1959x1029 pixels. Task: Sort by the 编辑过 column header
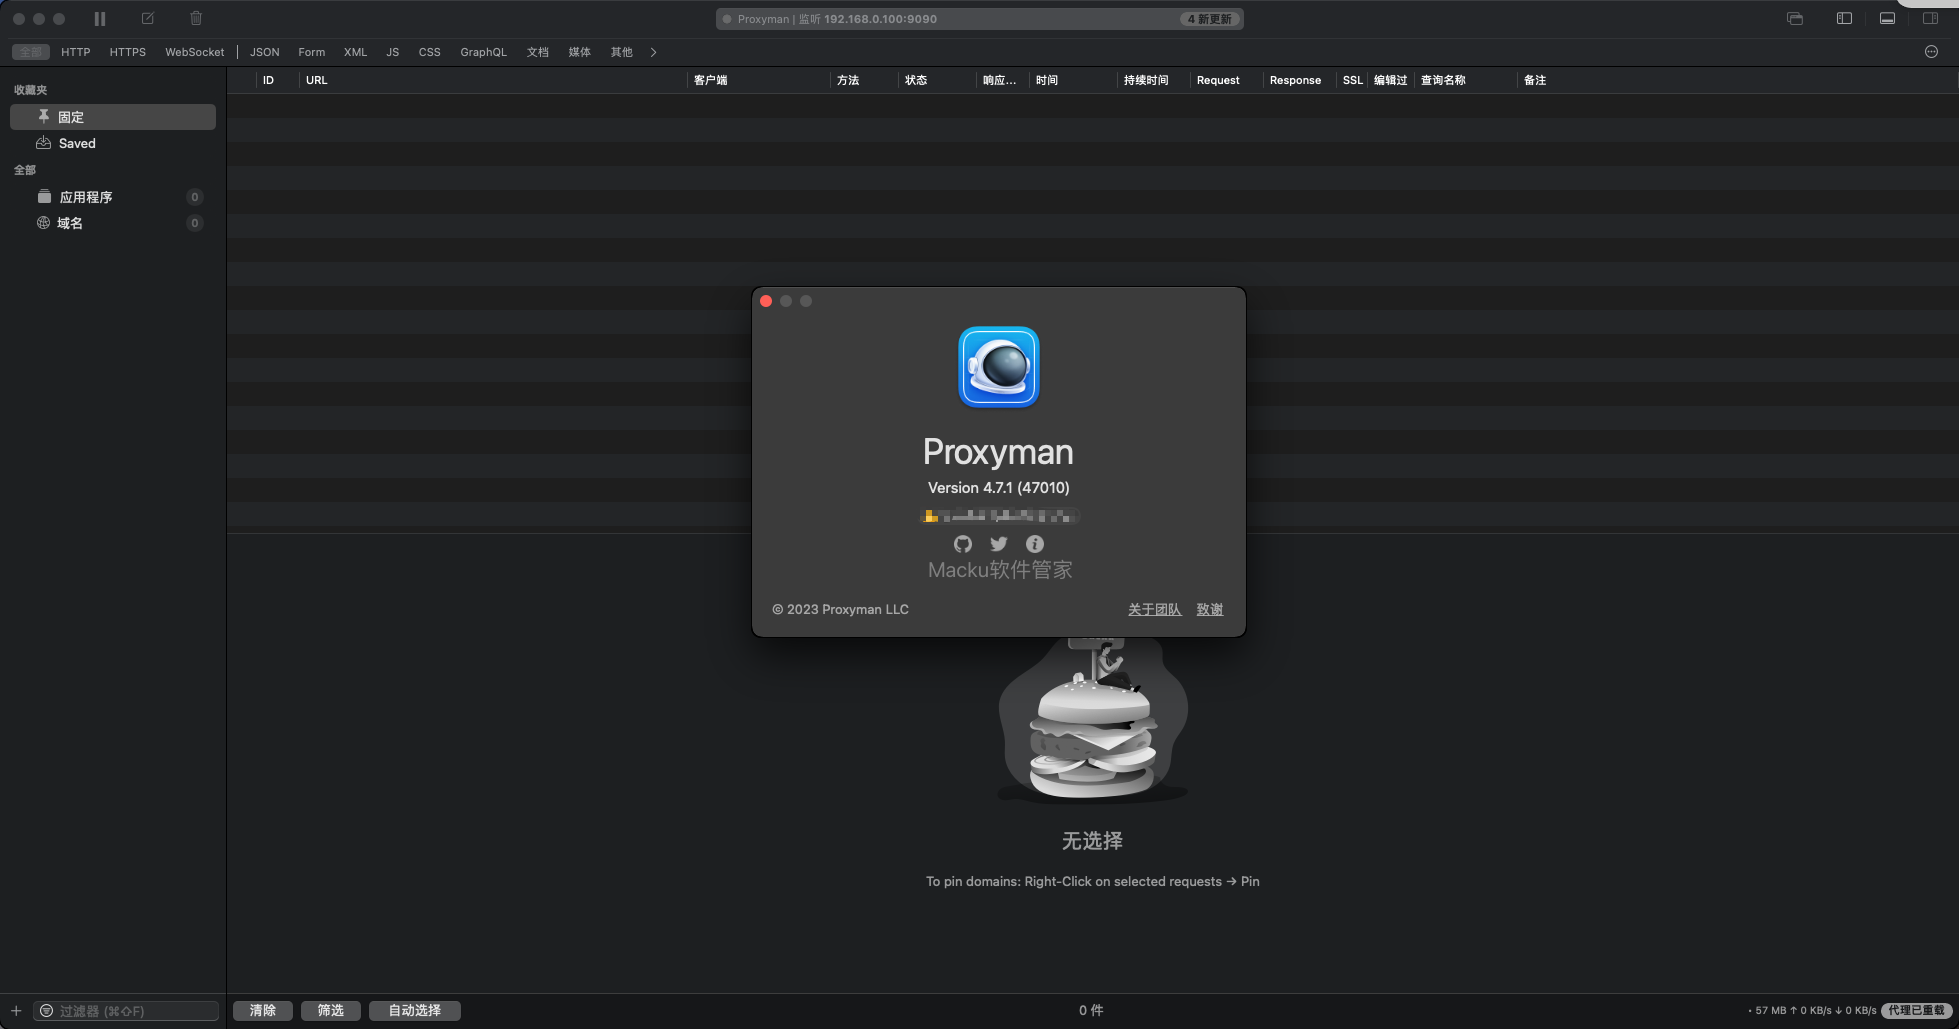tap(1391, 80)
